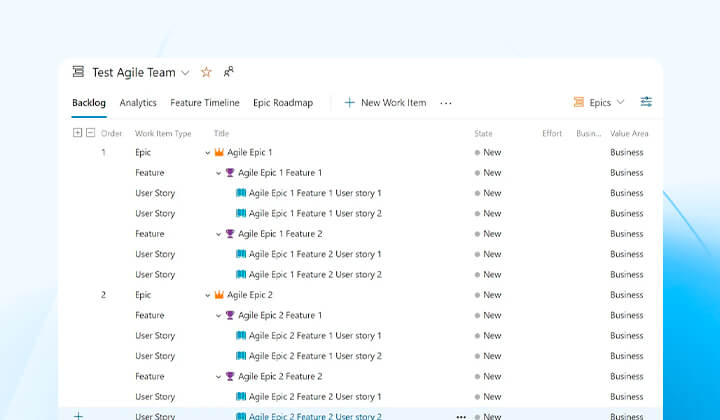The image size is (720, 420).
Task: Click the Effort column header
Action: coord(552,134)
